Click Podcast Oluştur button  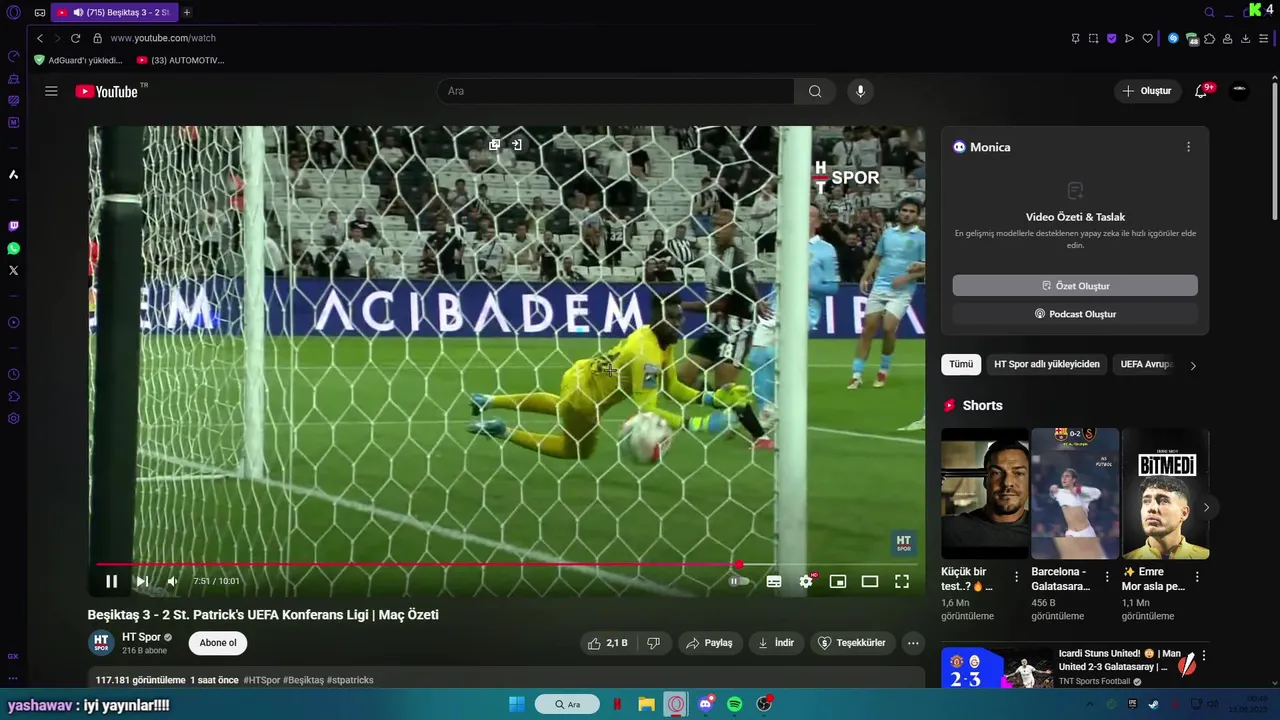tap(1075, 314)
